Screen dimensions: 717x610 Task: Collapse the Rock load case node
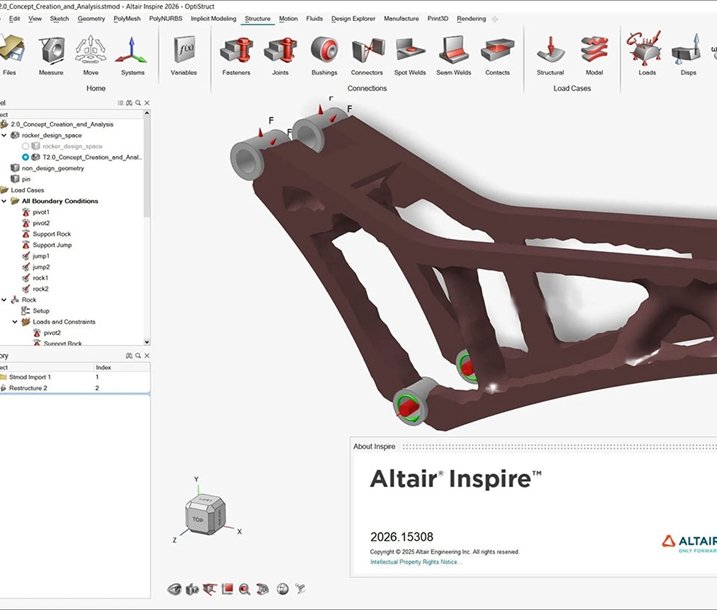click(x=4, y=300)
